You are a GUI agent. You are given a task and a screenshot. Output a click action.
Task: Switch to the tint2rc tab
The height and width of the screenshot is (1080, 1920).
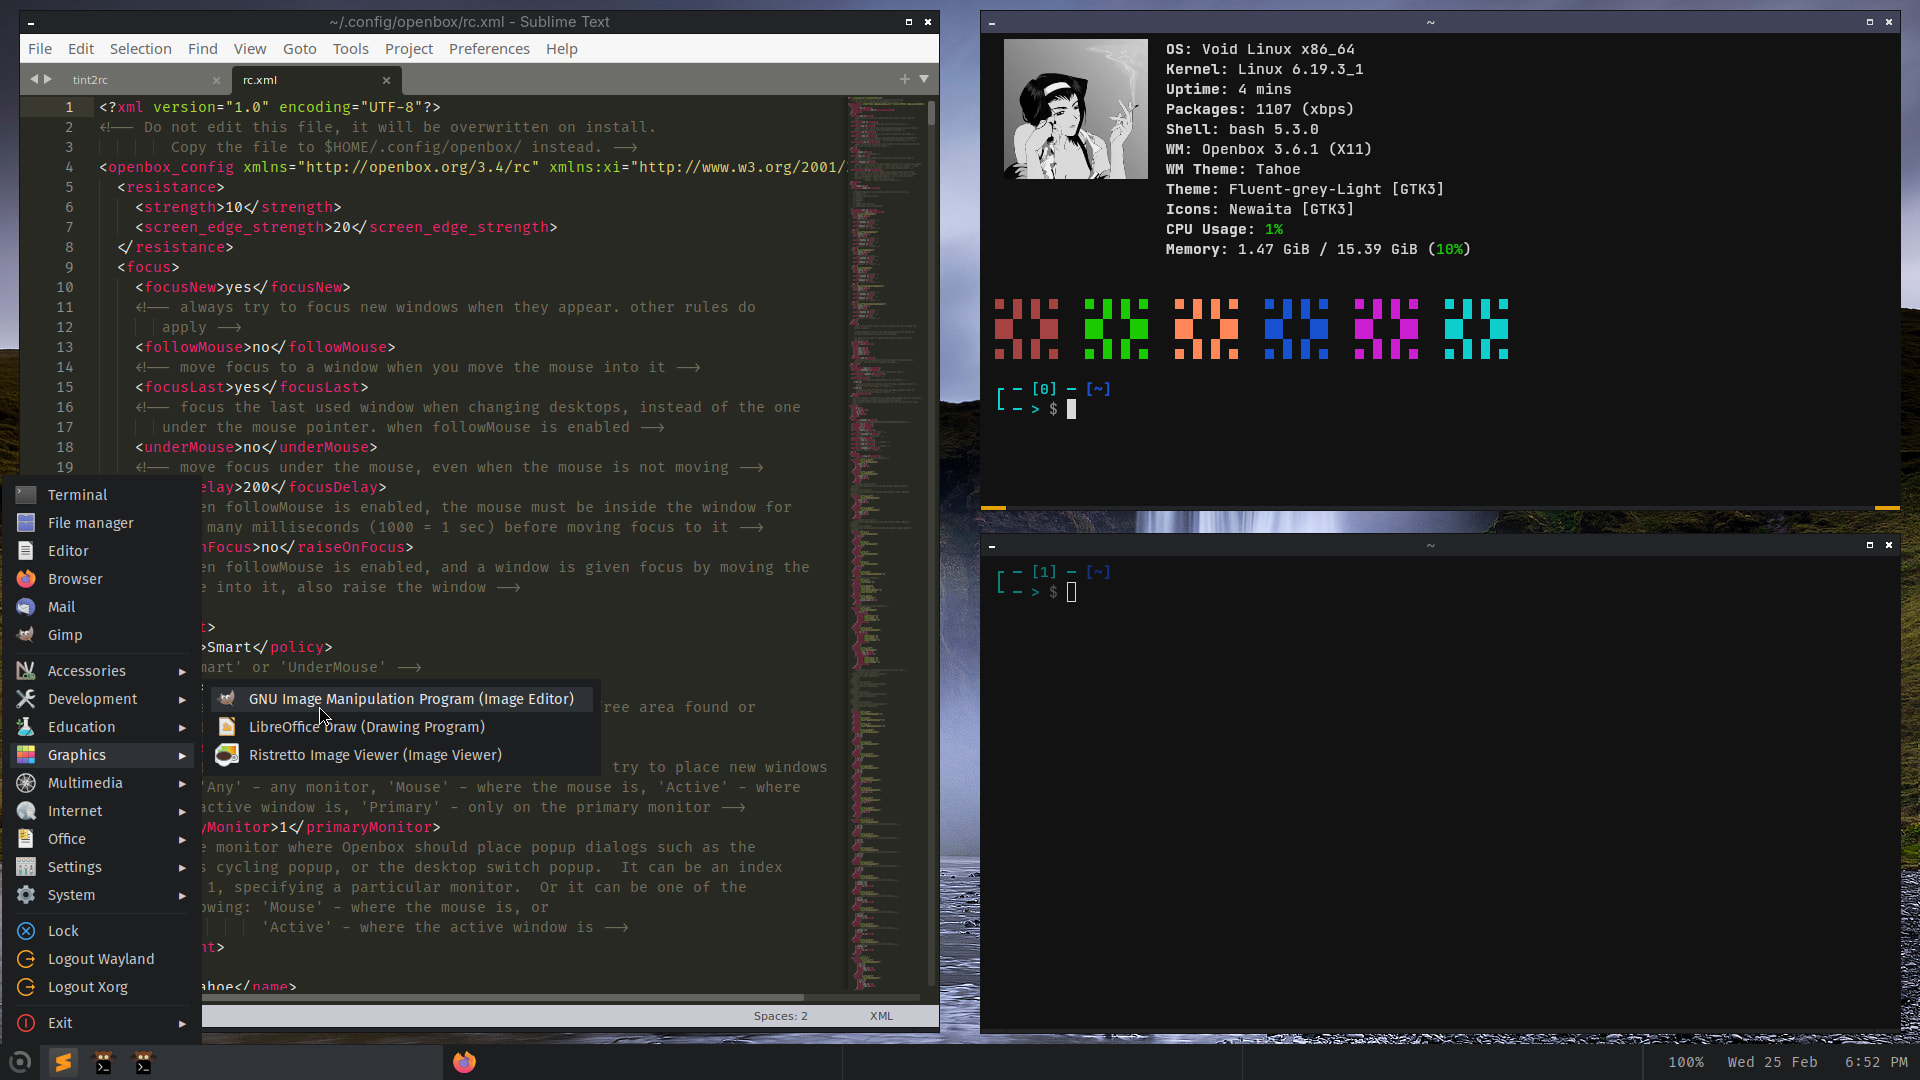click(90, 80)
